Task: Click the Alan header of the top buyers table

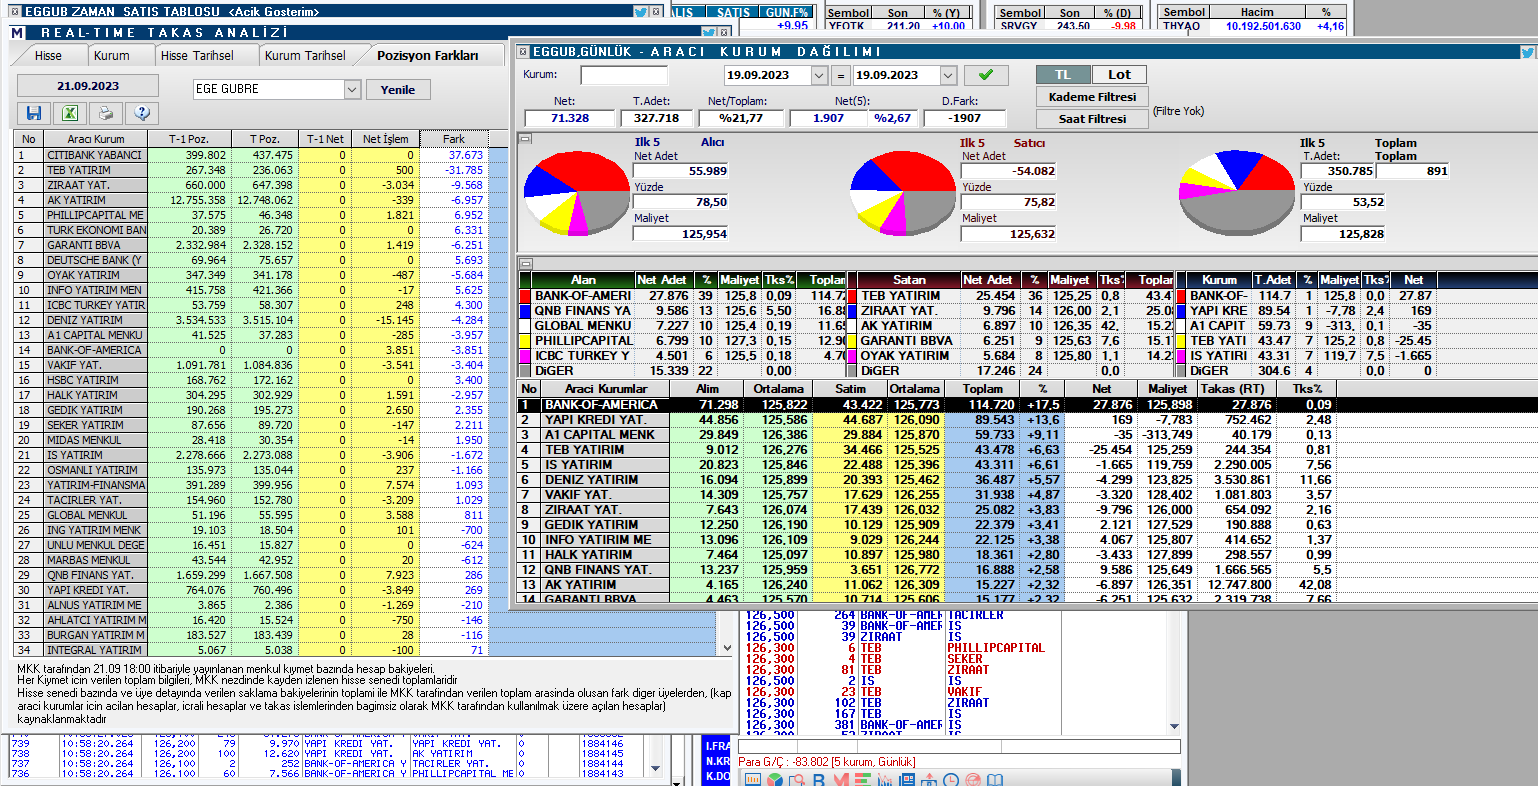Action: pos(583,280)
